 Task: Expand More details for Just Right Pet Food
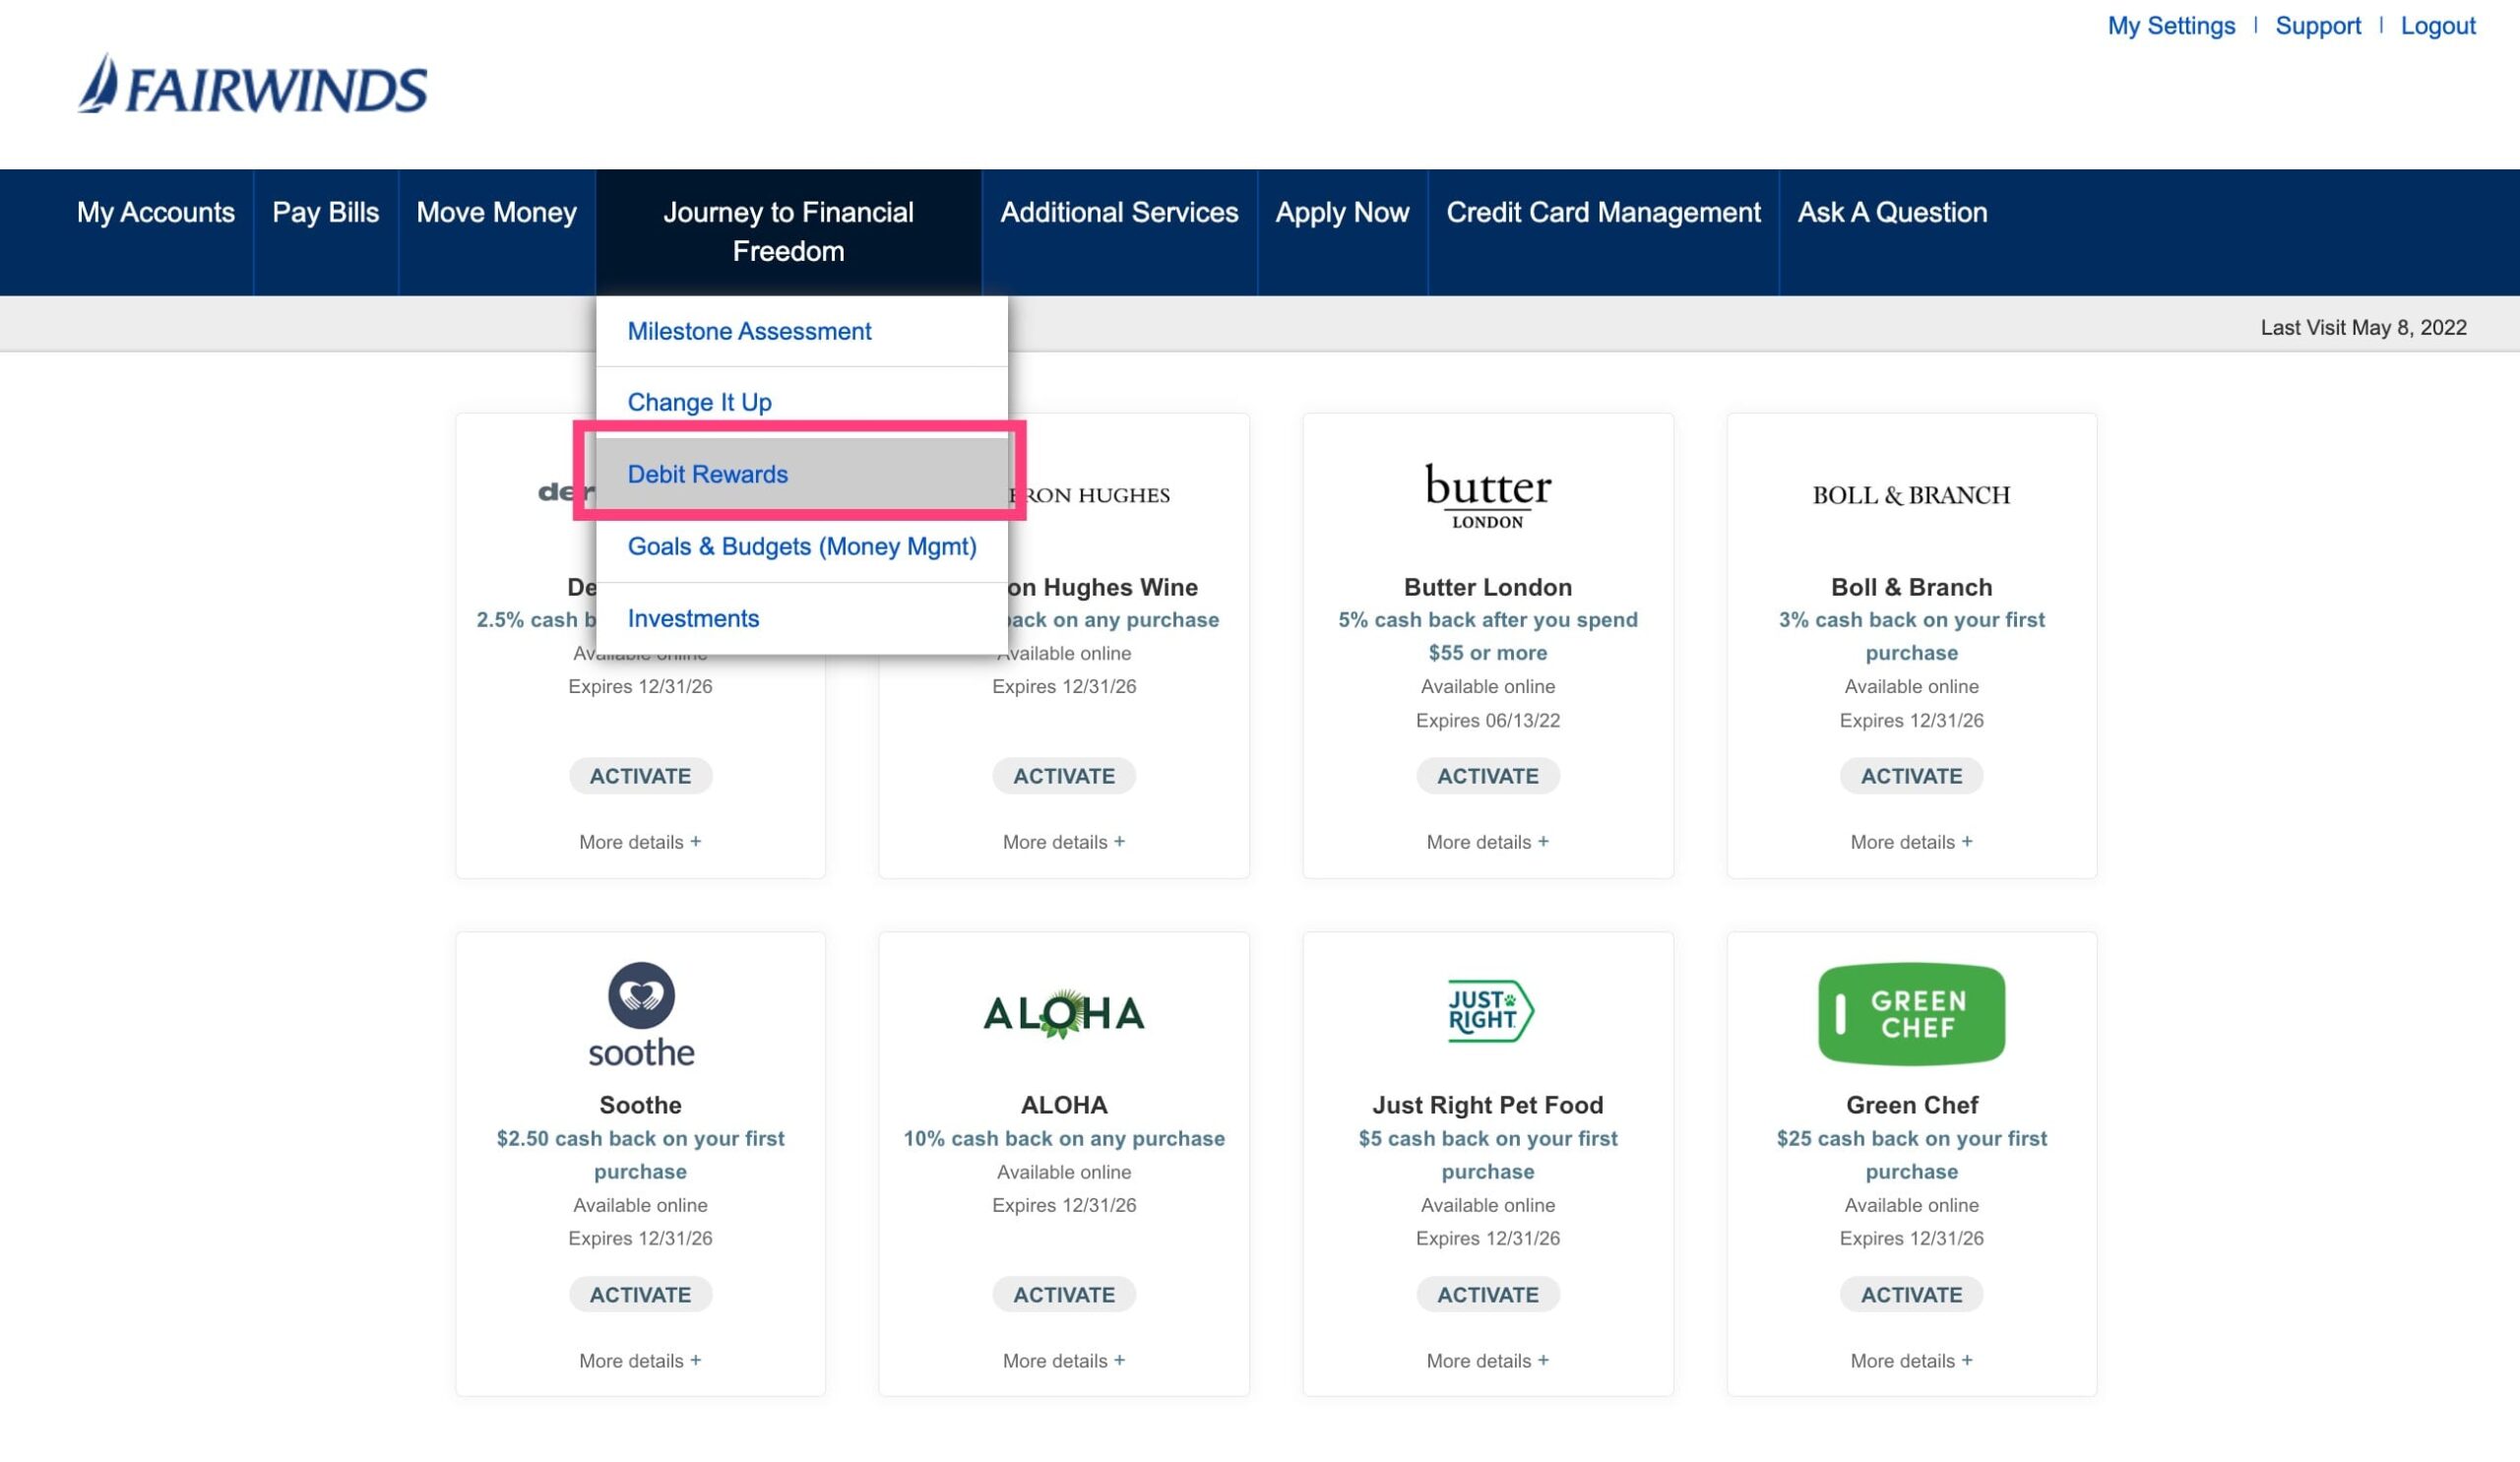click(x=1487, y=1360)
